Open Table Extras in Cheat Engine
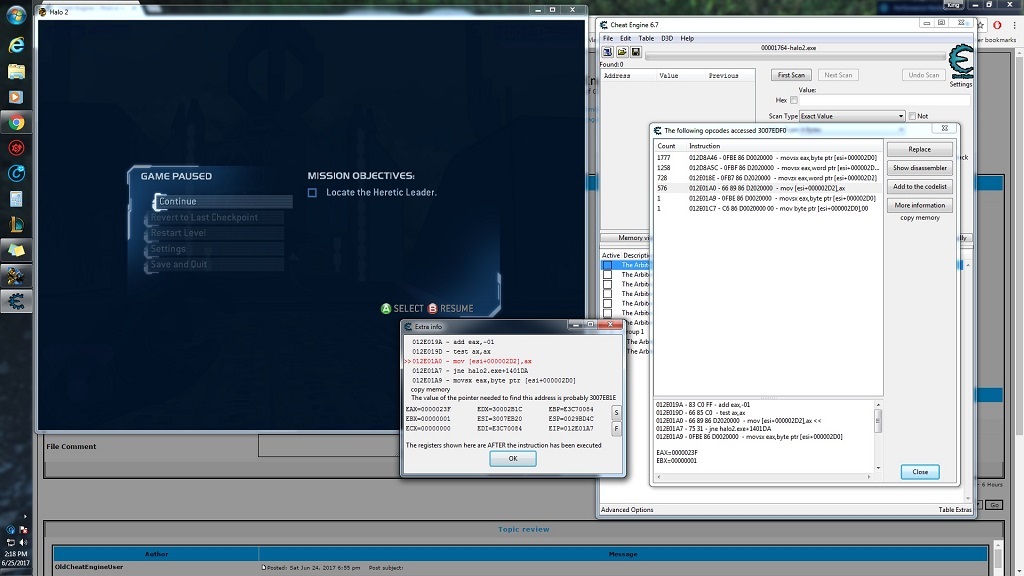Image resolution: width=1024 pixels, height=576 pixels. pyautogui.click(x=955, y=510)
